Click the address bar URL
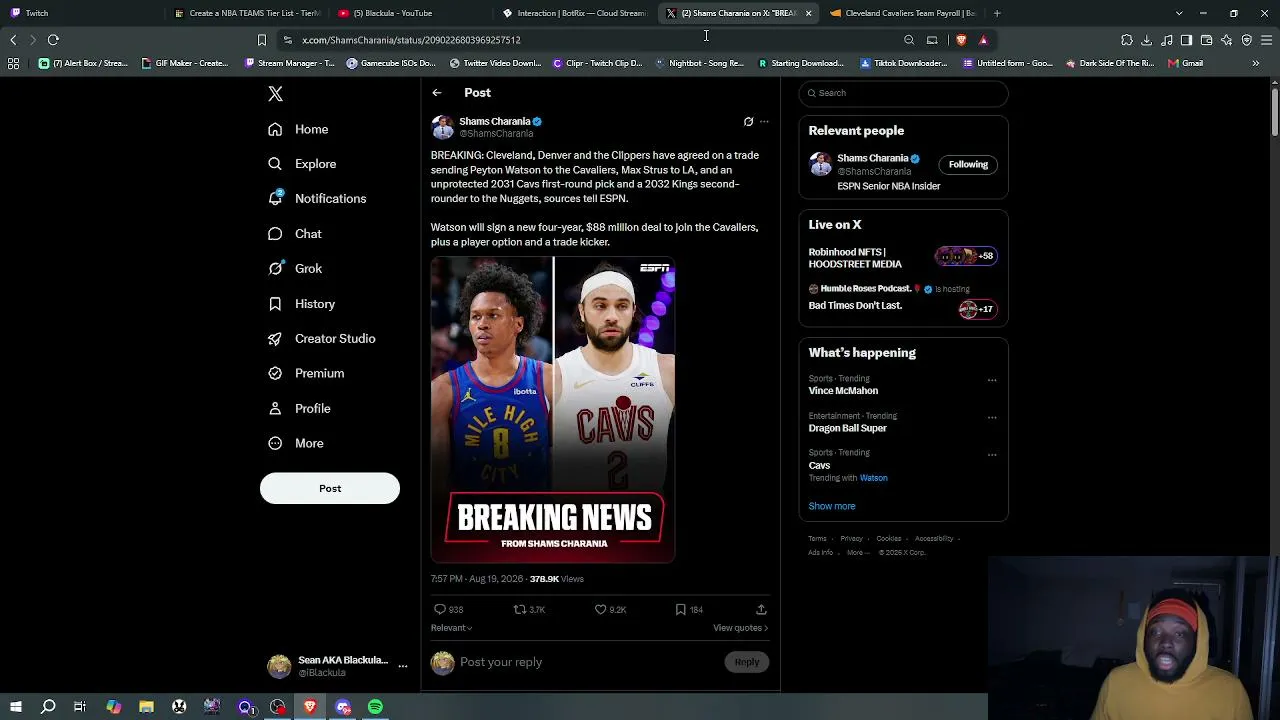Viewport: 1280px width, 720px height. [411, 40]
